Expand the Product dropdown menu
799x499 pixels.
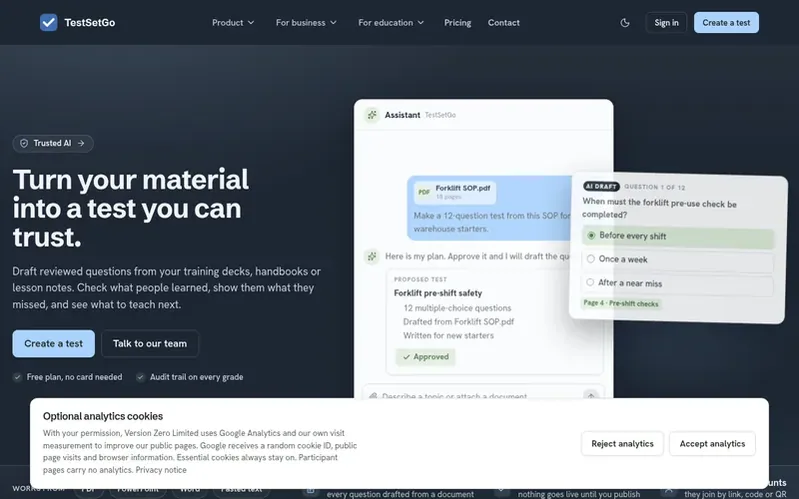coord(233,22)
